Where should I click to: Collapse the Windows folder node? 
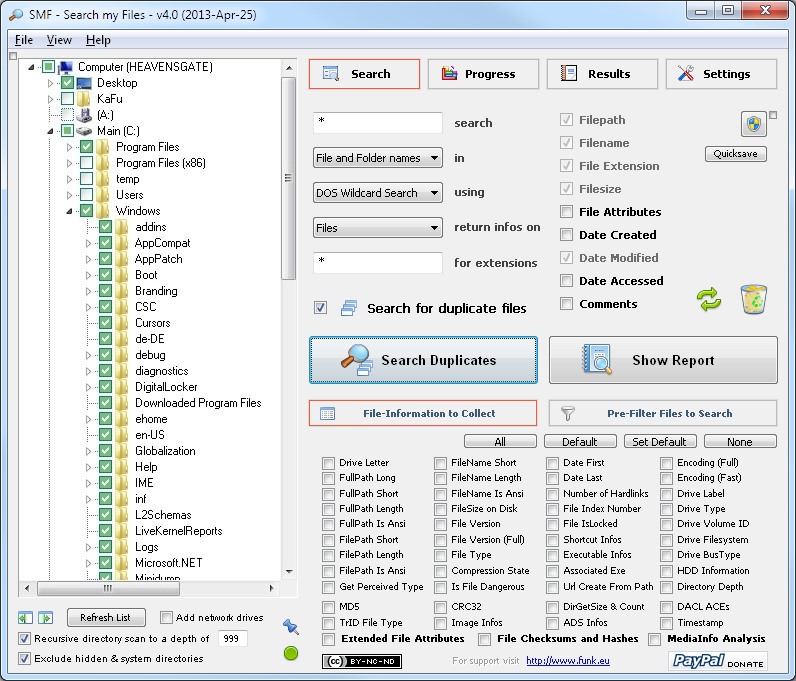pyautogui.click(x=70, y=211)
